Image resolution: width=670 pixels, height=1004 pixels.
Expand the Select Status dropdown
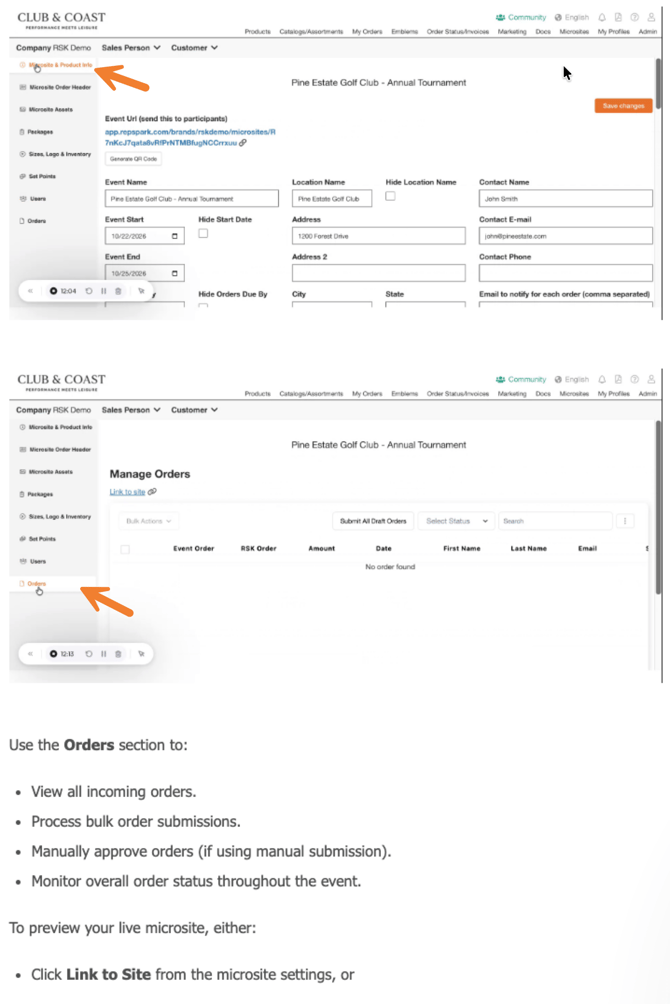(456, 521)
